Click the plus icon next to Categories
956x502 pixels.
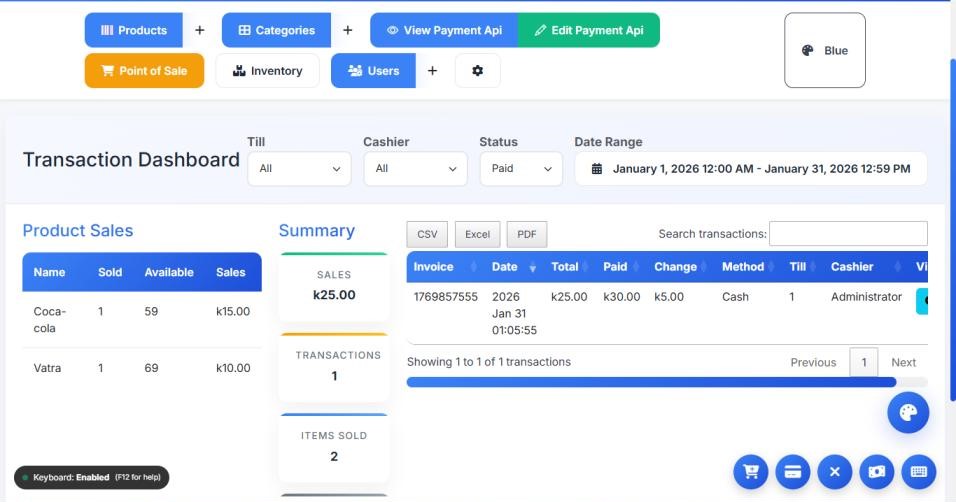(347, 30)
